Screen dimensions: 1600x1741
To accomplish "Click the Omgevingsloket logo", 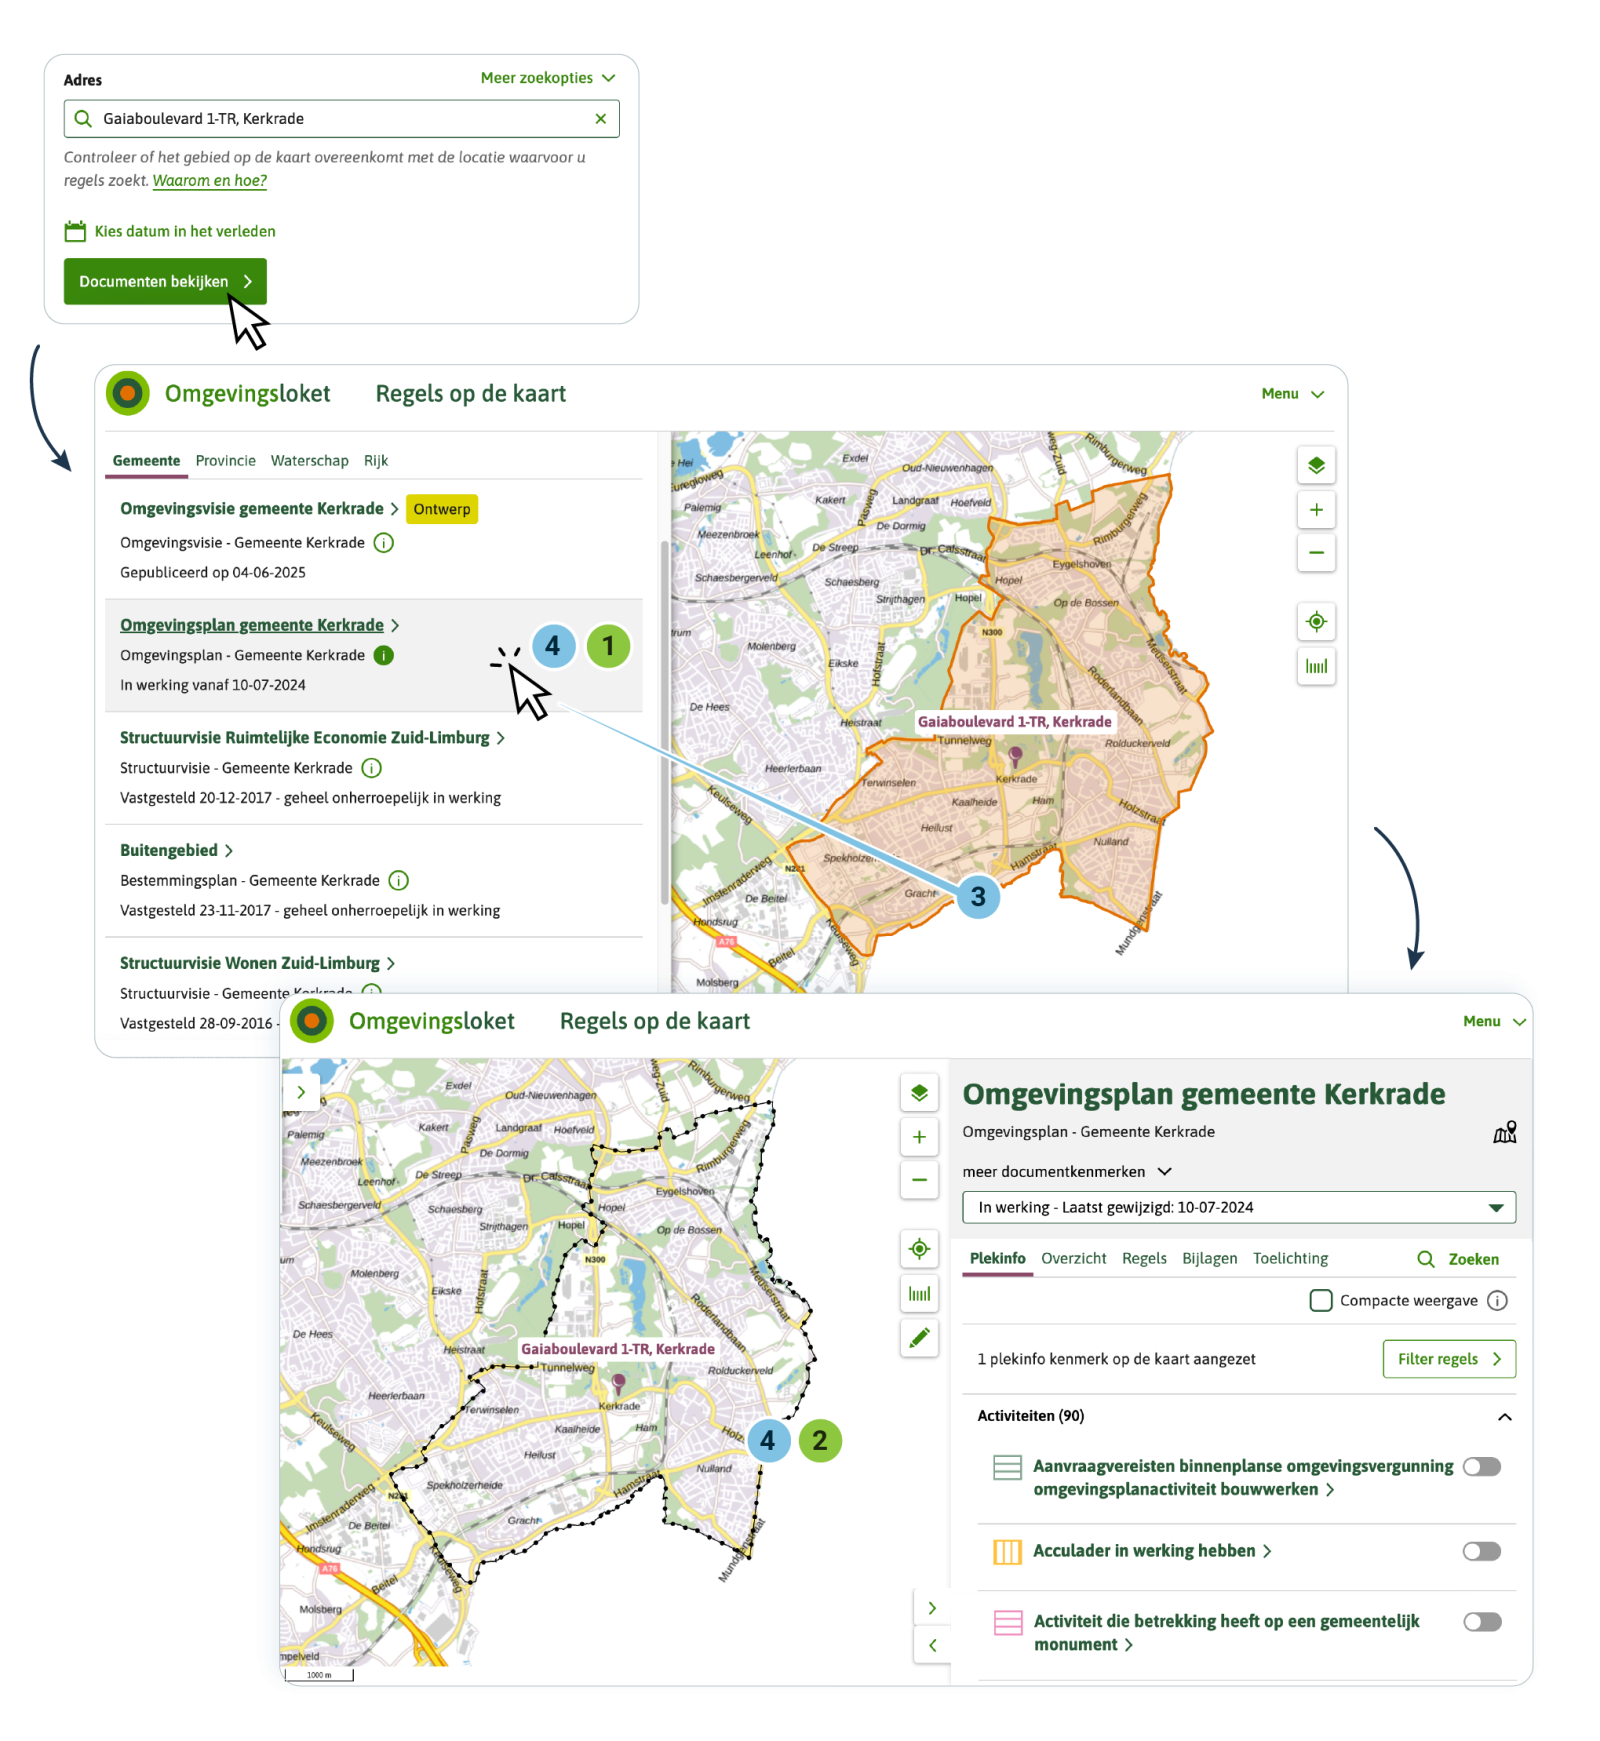I will 126,393.
